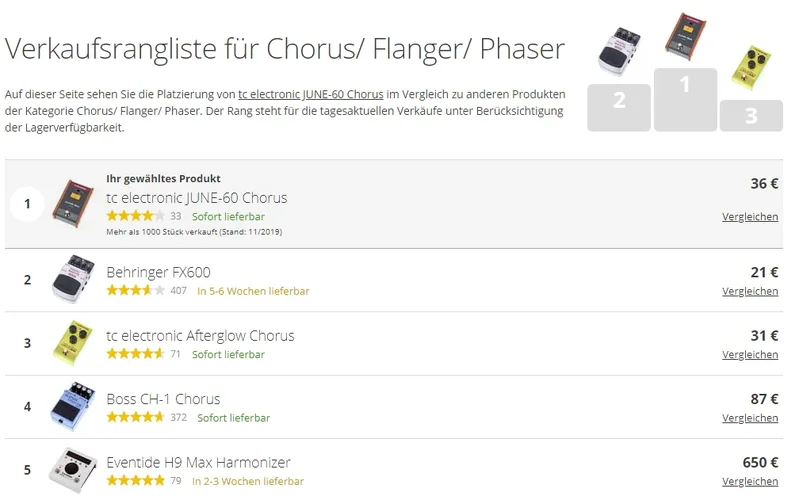Click the tc electronic JUNE-60 Chorus pedal thumbnail

pos(72,204)
